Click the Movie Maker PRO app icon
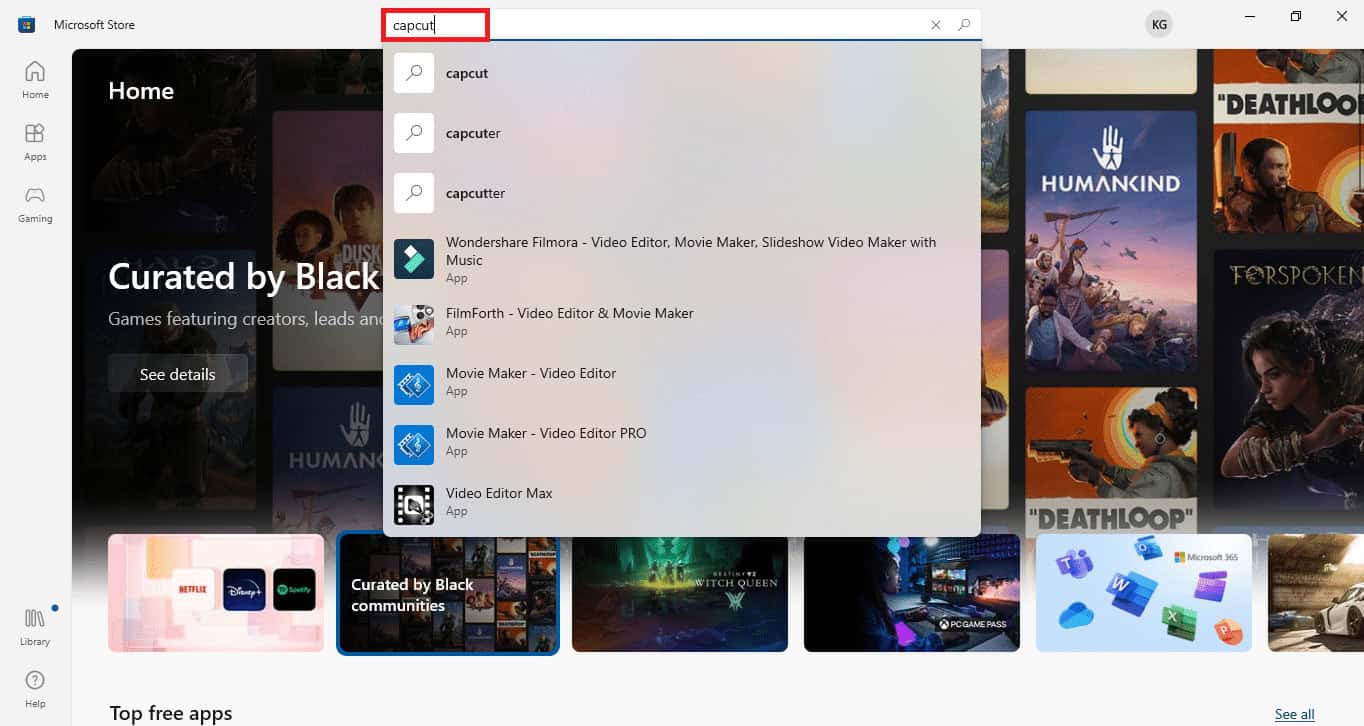This screenshot has height=726, width=1364. 414,445
